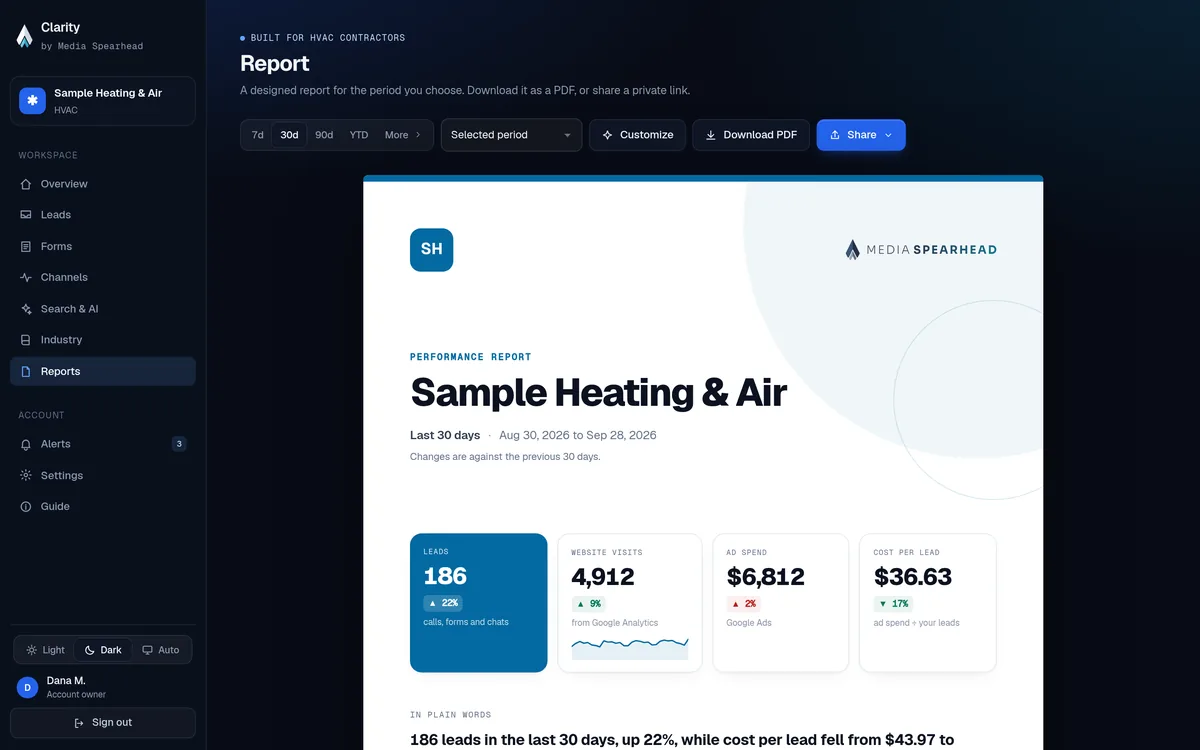This screenshot has width=1200, height=750.
Task: Click the Website Visits sparkline chart
Action: [630, 648]
